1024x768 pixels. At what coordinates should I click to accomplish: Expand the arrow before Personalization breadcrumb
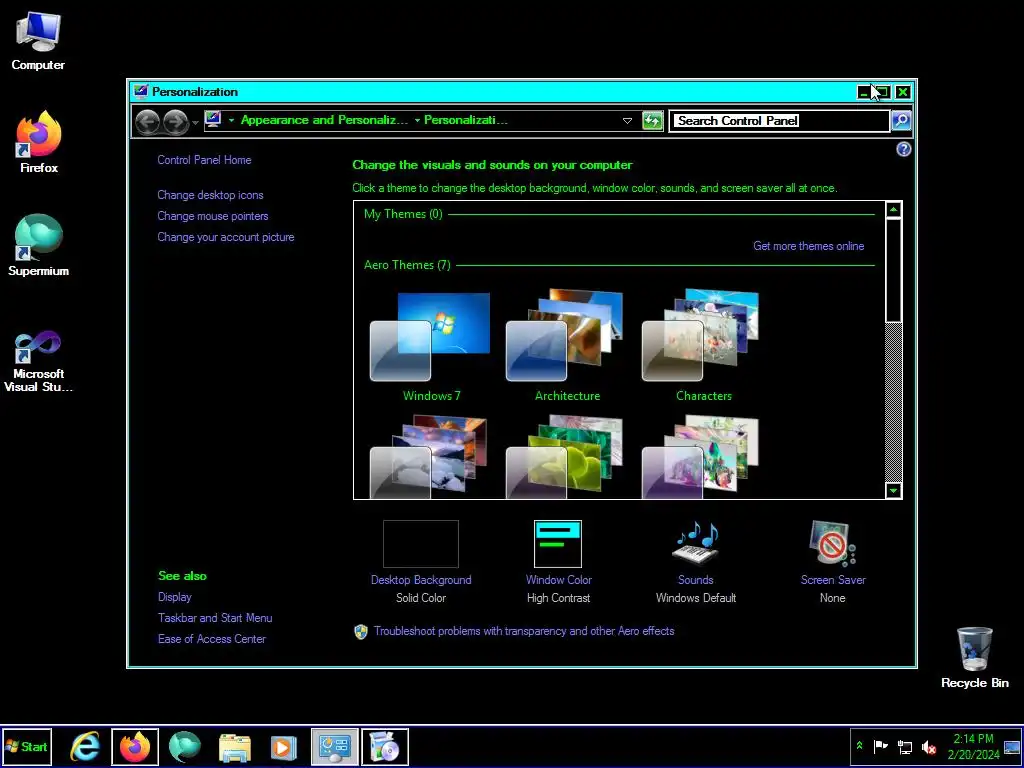tap(417, 120)
